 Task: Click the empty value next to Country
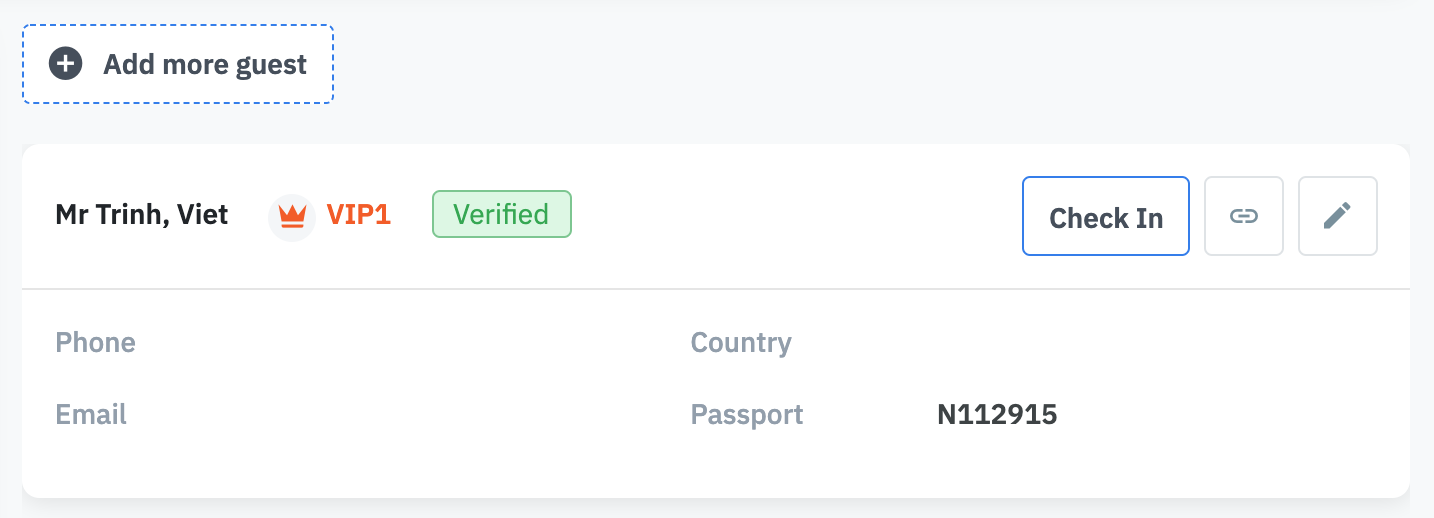coord(1000,343)
